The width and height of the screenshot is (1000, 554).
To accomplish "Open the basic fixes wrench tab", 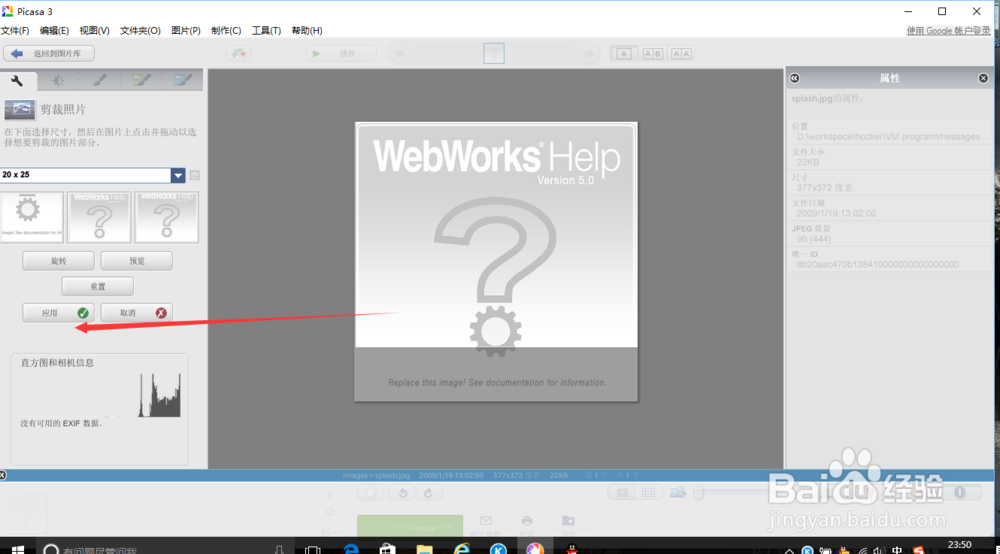I will (x=18, y=80).
